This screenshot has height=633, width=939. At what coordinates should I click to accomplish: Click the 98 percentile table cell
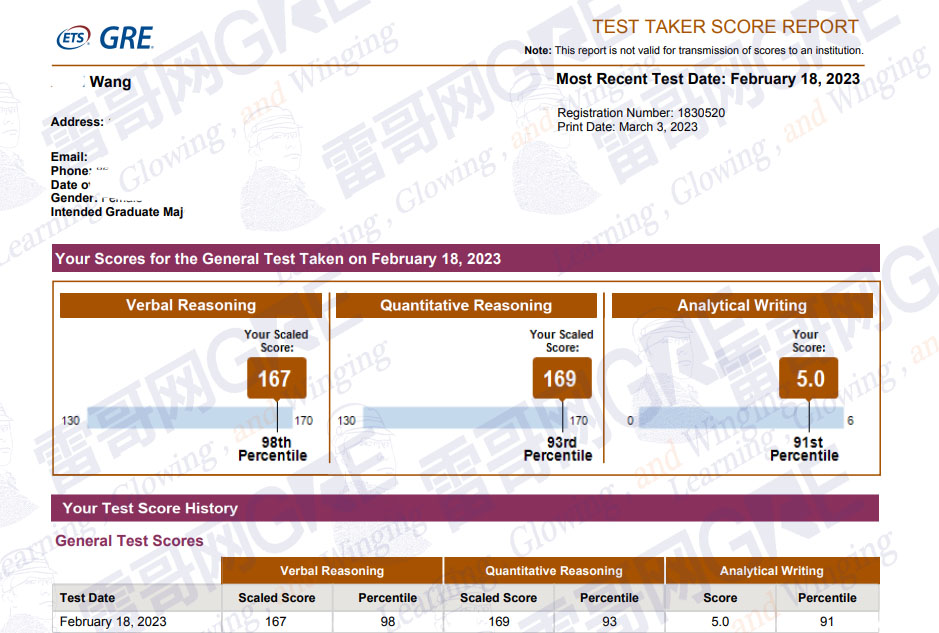coord(387,622)
